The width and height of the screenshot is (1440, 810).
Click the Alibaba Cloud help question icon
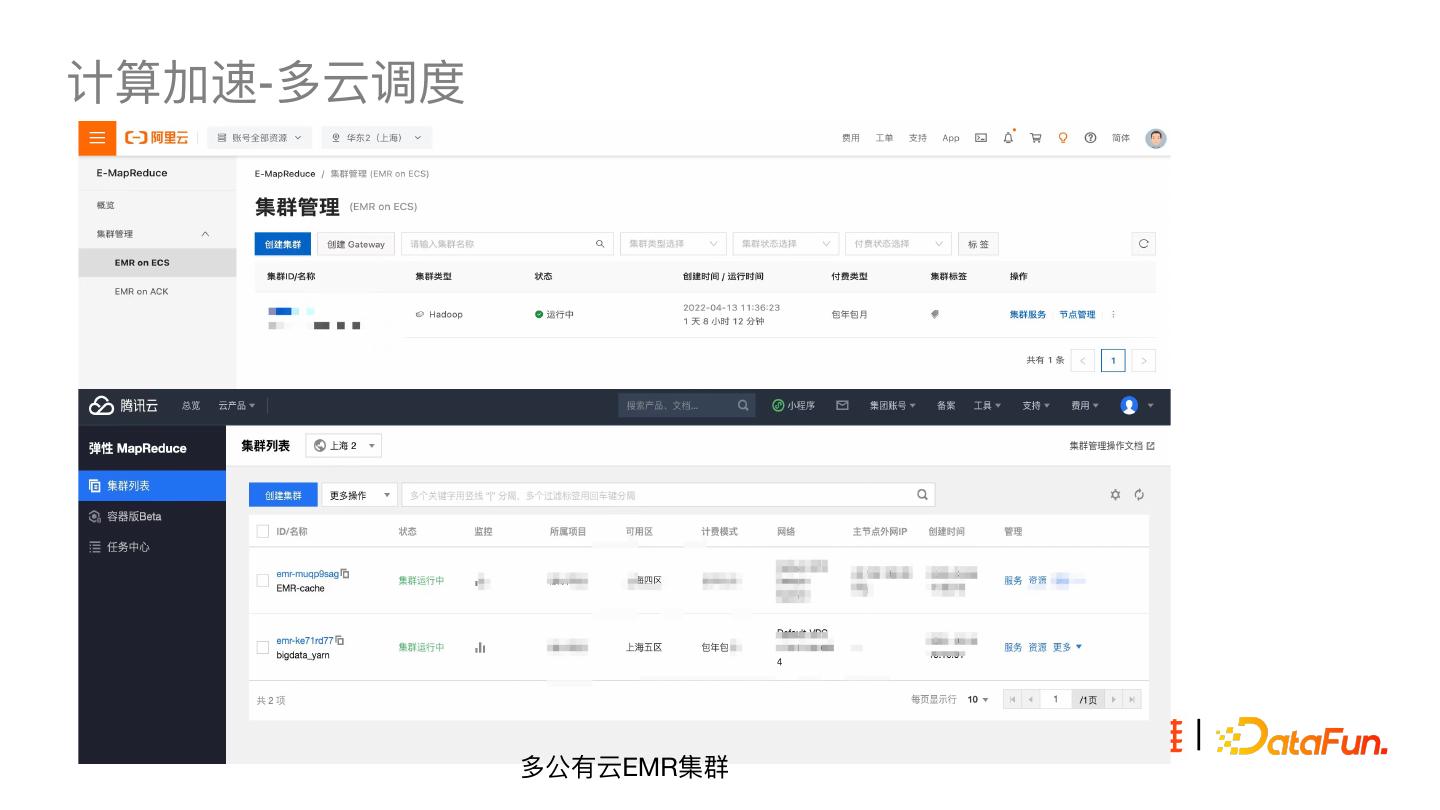(x=1090, y=138)
